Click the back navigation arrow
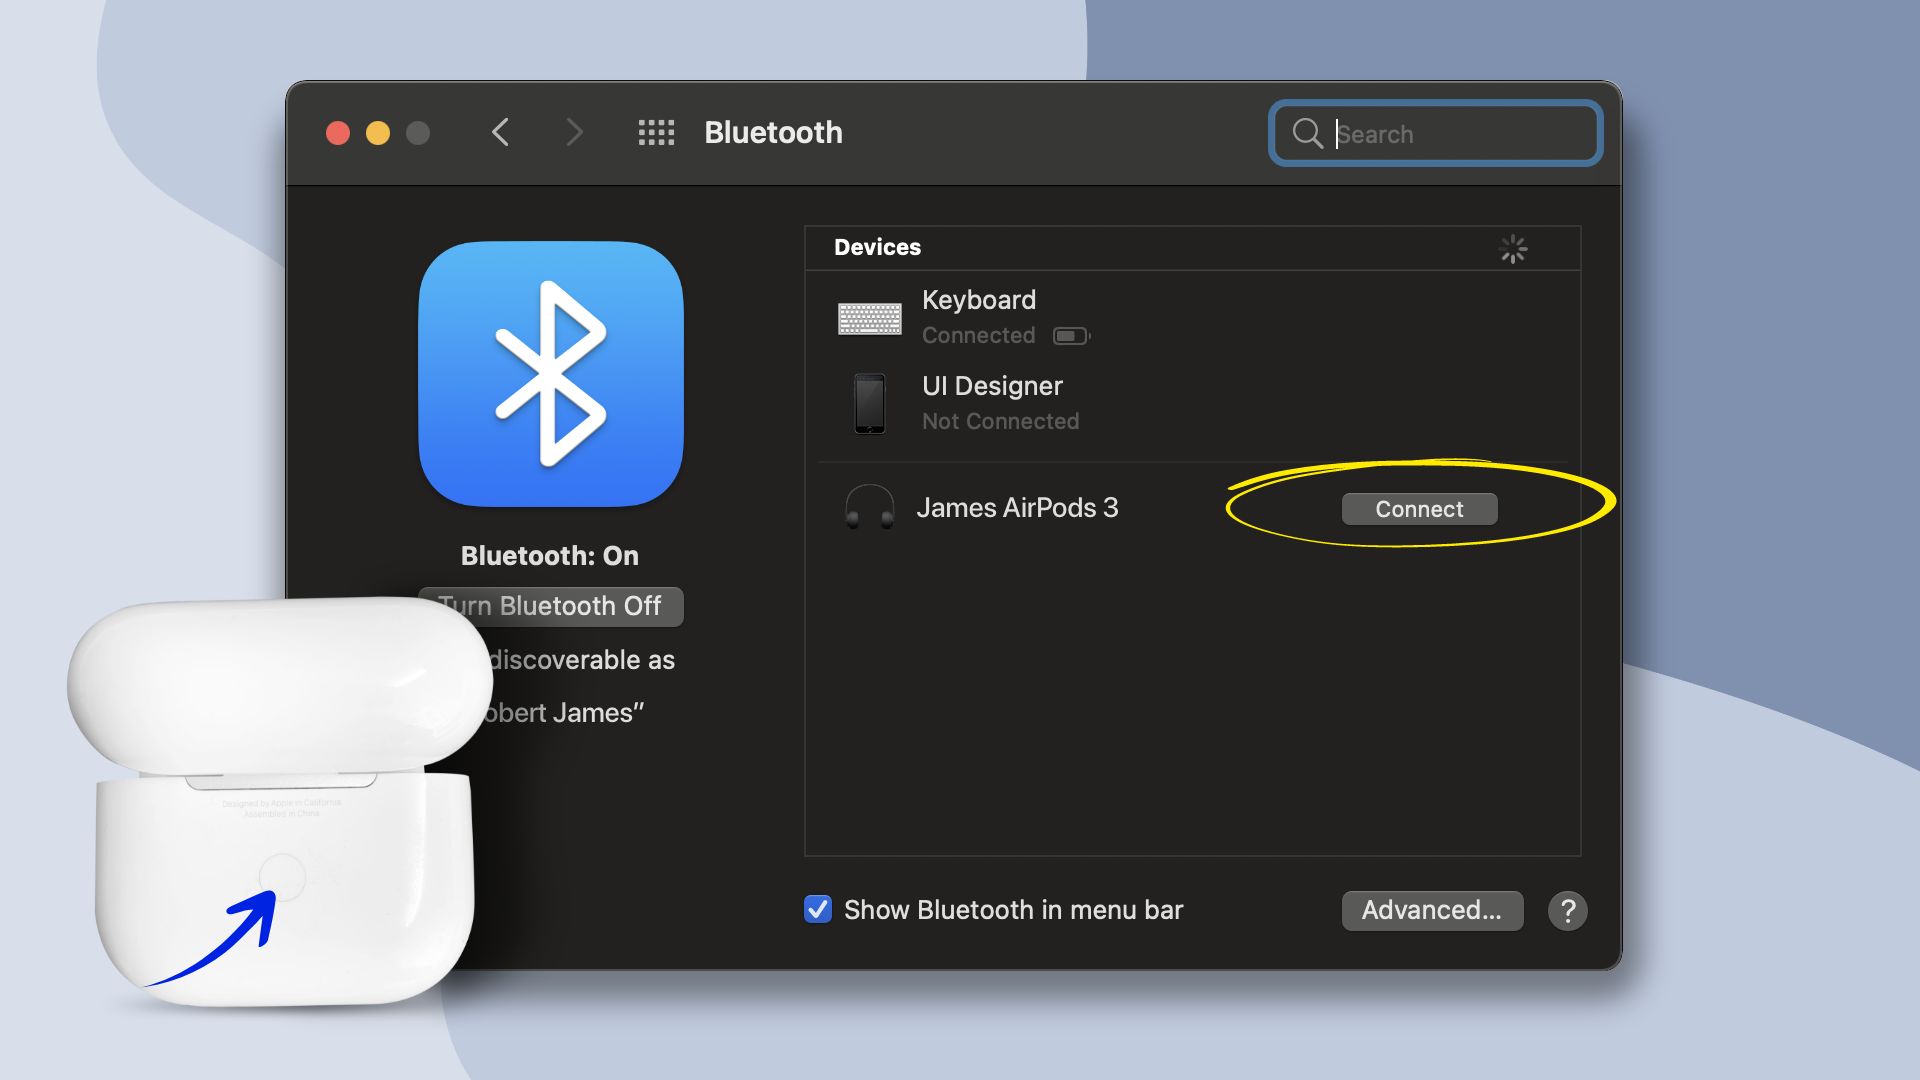The width and height of the screenshot is (1920, 1080). (501, 132)
